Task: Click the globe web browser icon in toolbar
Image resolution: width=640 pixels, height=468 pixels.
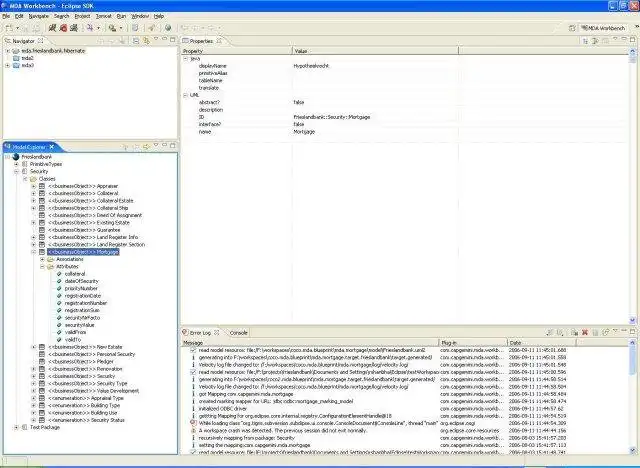Action: tap(168, 28)
